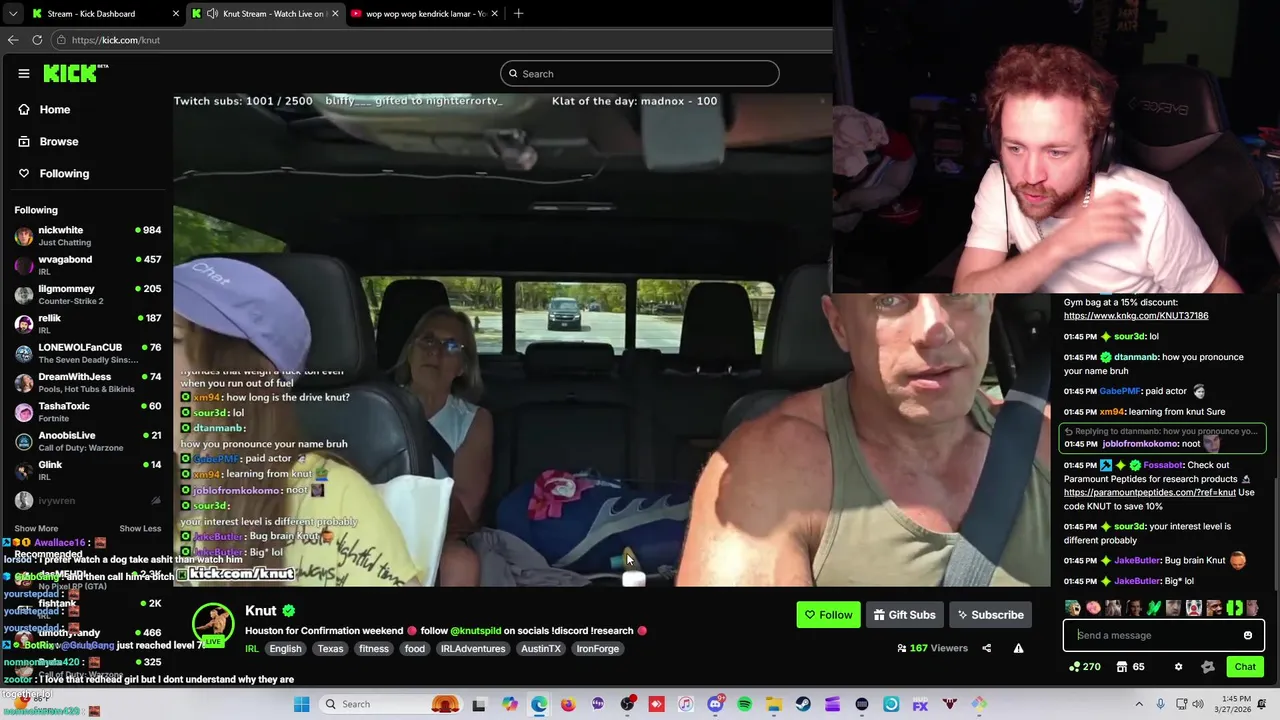Open Glink's channel in the Following list
The height and width of the screenshot is (720, 1280).
[x=87, y=471]
